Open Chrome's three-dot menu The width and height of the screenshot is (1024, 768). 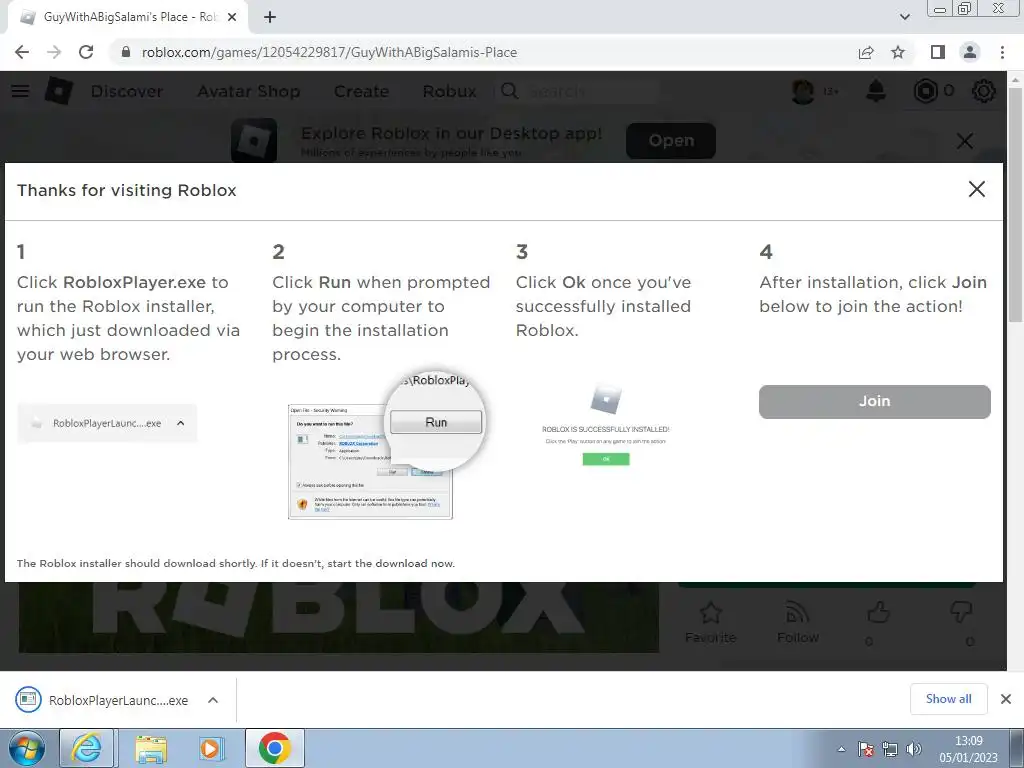[x=1002, y=52]
